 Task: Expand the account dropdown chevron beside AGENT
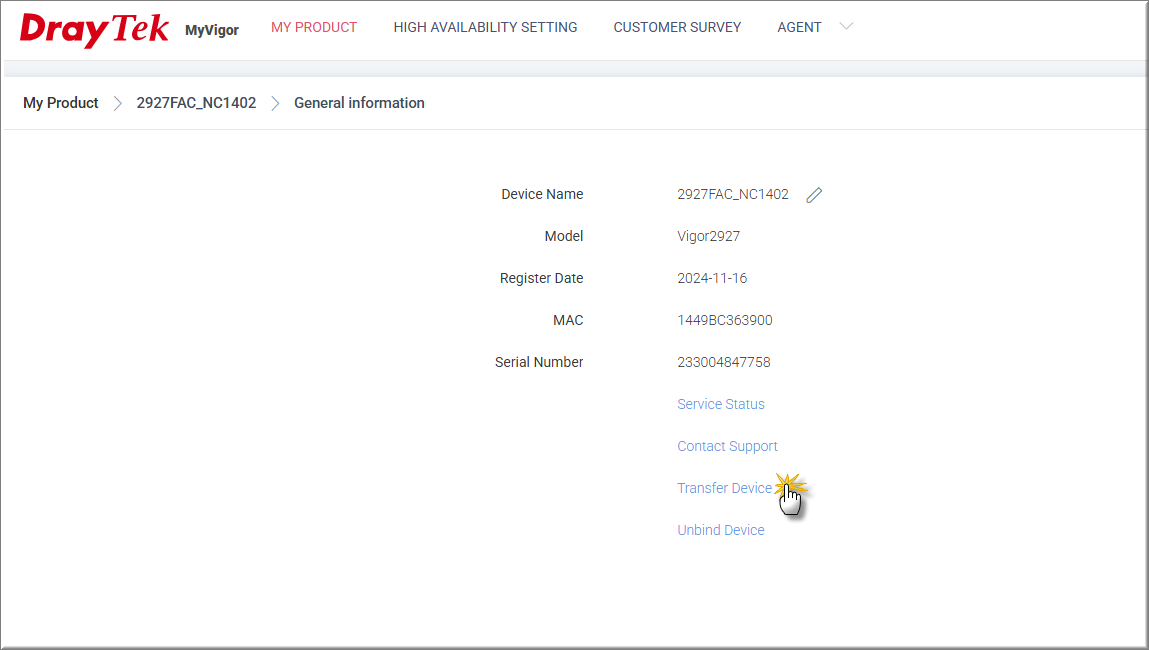[846, 26]
